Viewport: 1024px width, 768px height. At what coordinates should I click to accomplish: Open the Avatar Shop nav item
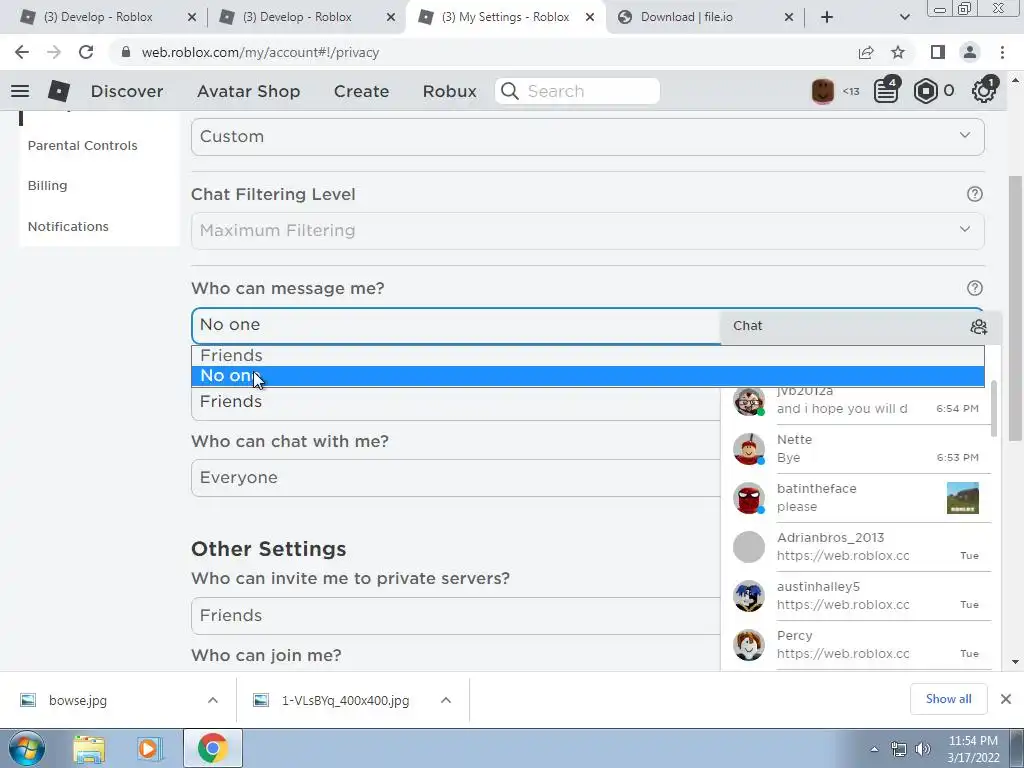[x=249, y=91]
